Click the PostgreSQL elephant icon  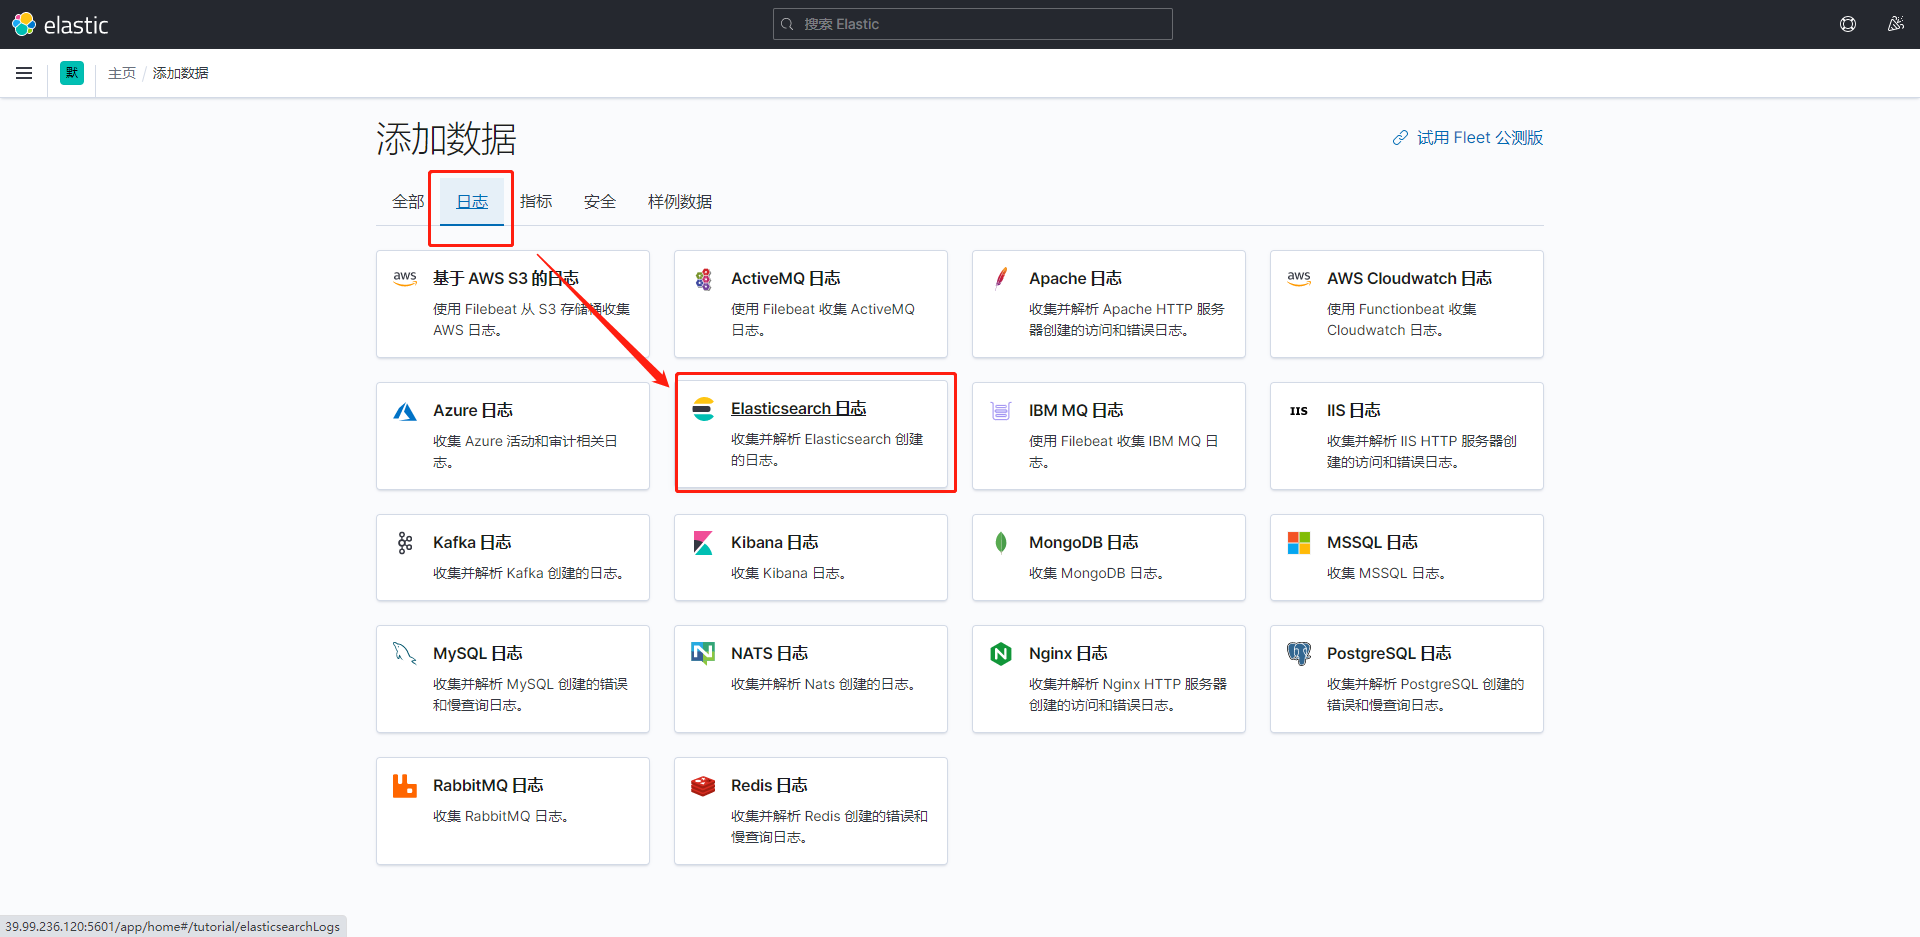coord(1299,654)
